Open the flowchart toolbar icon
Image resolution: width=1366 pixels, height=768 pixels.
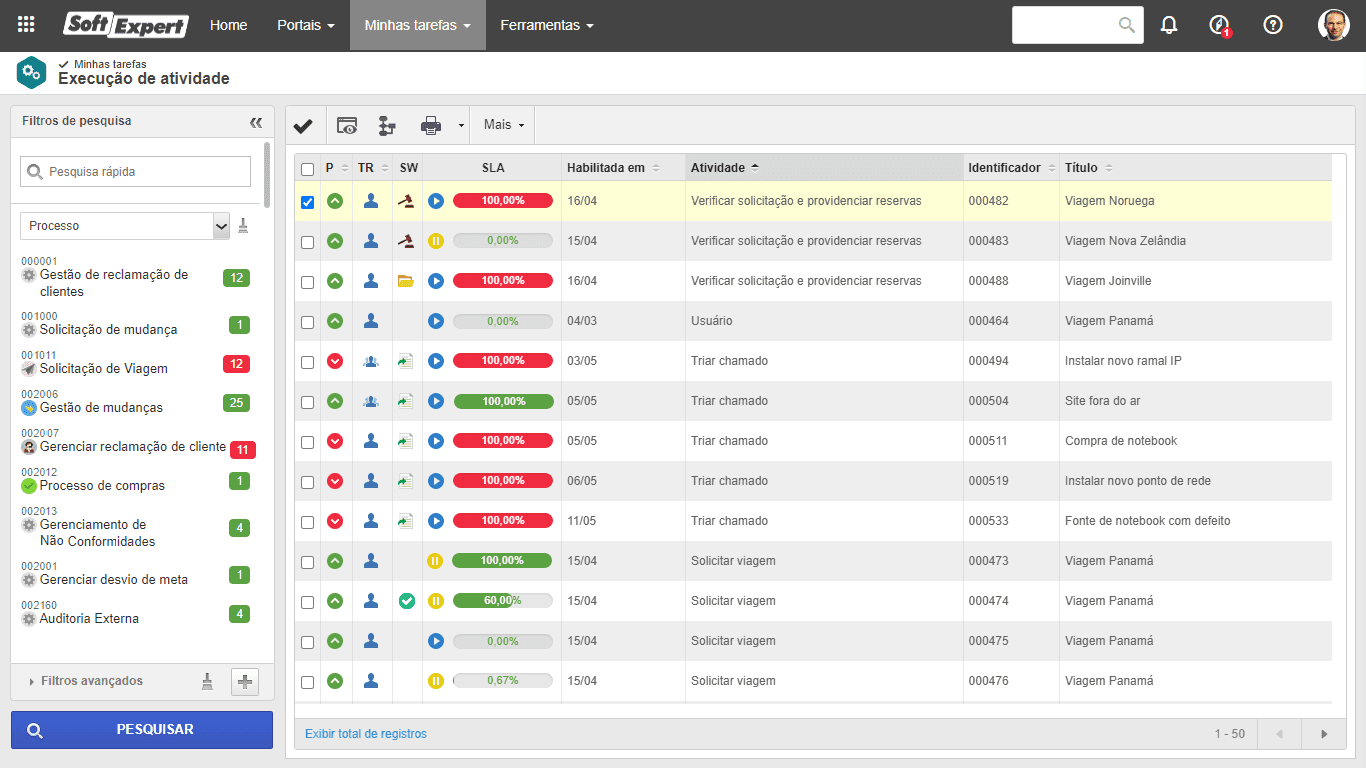[387, 126]
